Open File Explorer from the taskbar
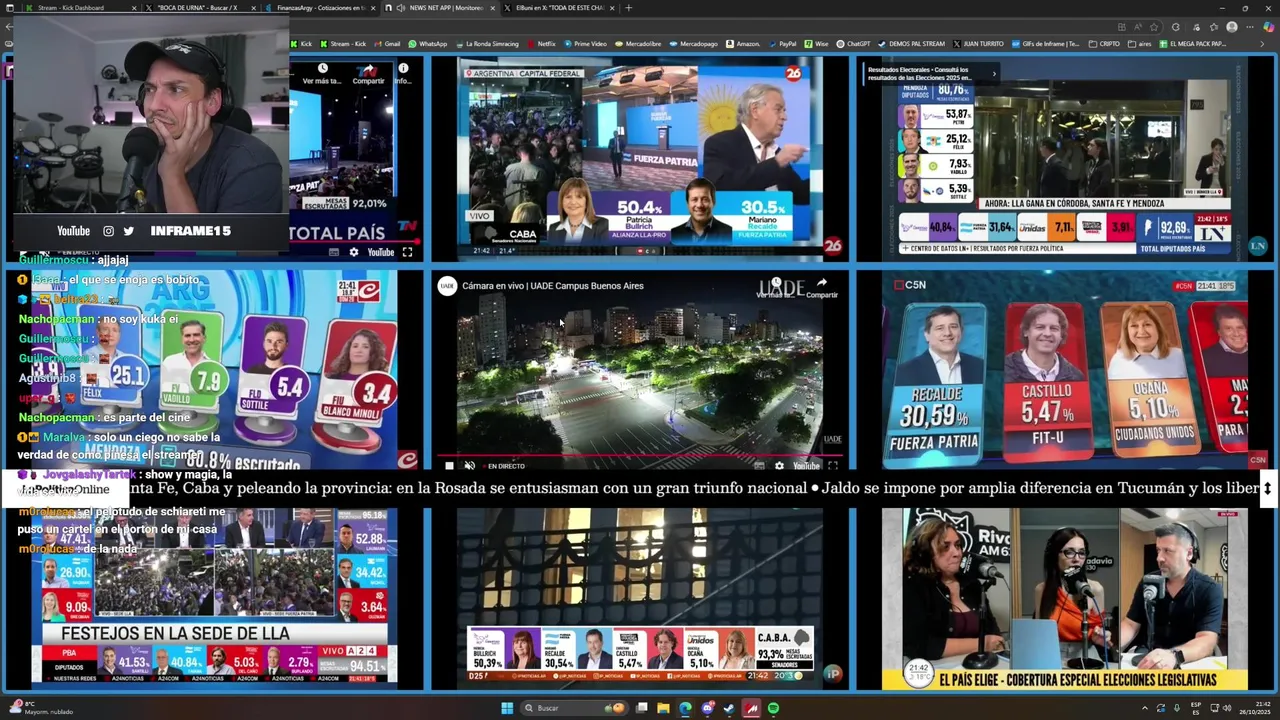The height and width of the screenshot is (720, 1280). pos(663,708)
